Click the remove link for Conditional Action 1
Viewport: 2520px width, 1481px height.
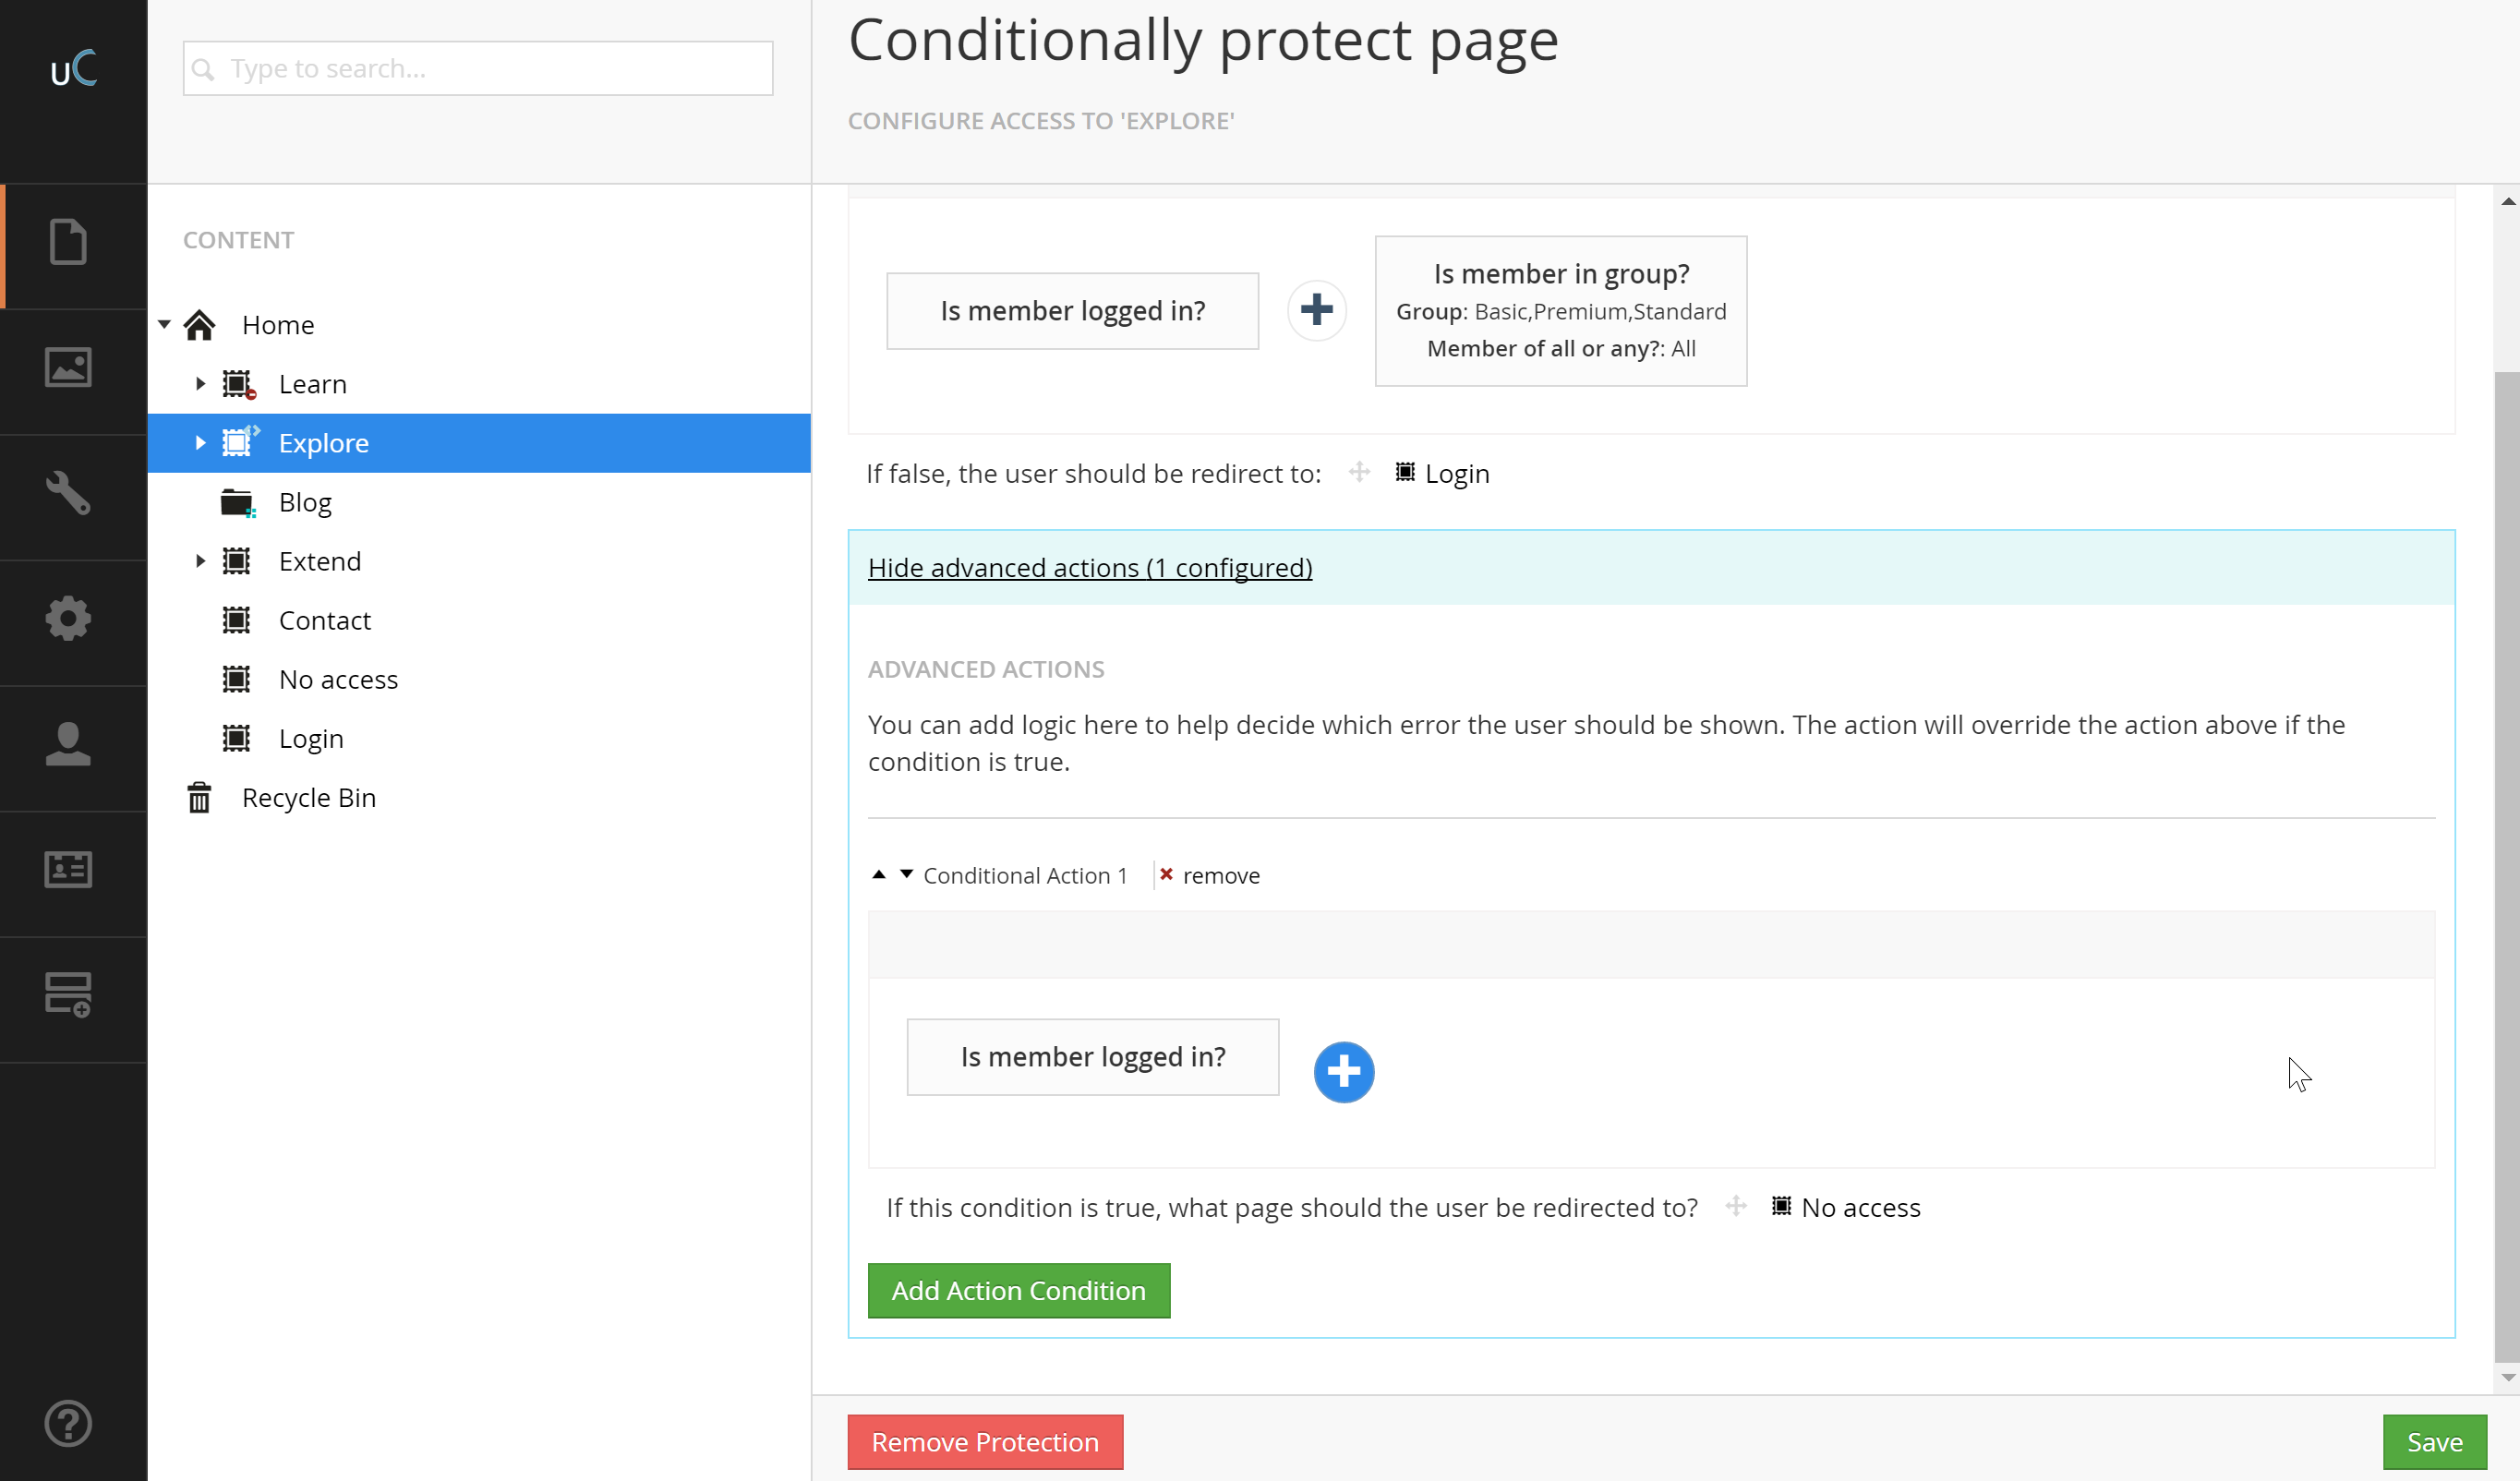[1221, 875]
